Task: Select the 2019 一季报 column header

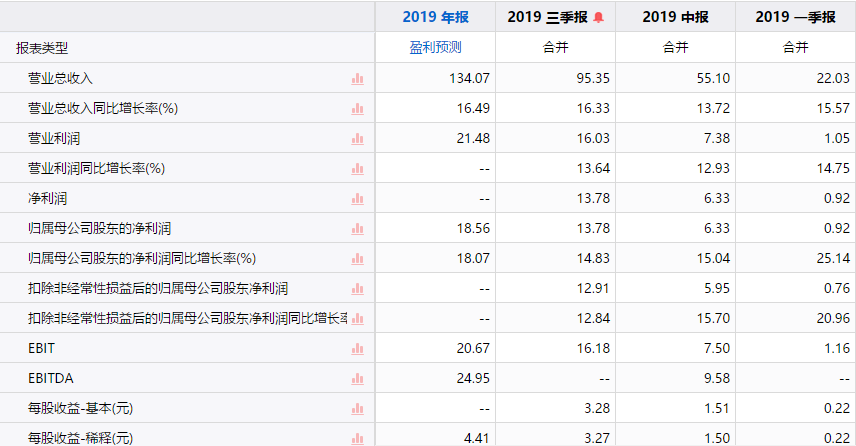Action: pos(795,17)
